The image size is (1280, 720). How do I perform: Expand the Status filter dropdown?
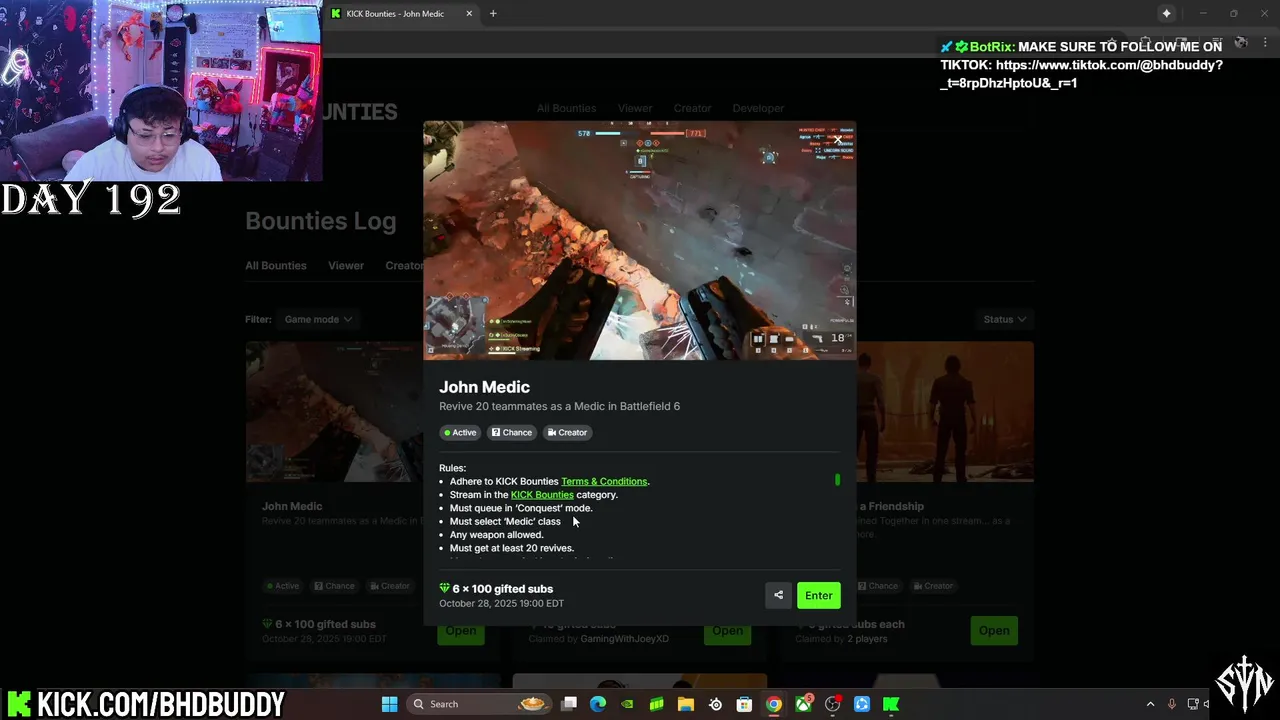coord(1004,319)
